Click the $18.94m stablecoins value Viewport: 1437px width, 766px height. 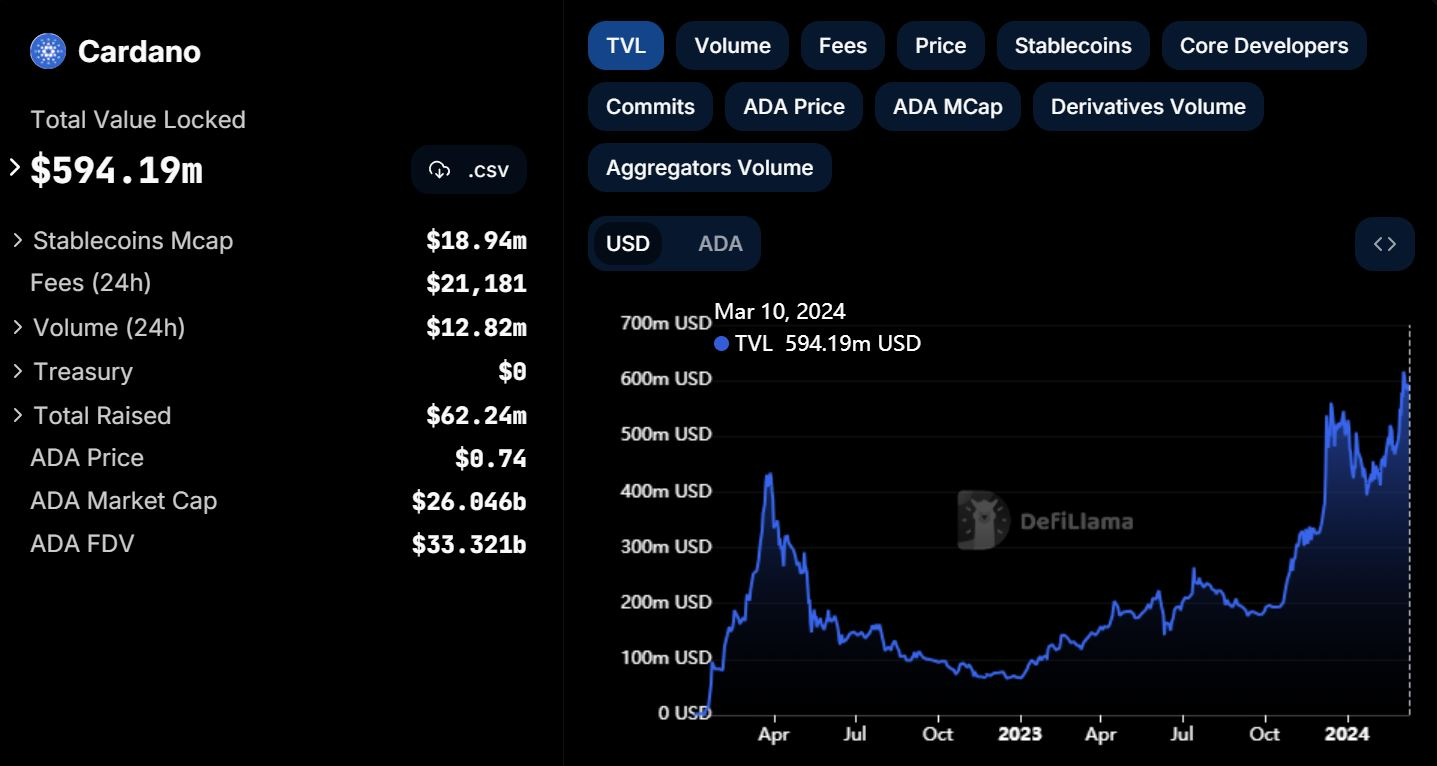point(476,241)
